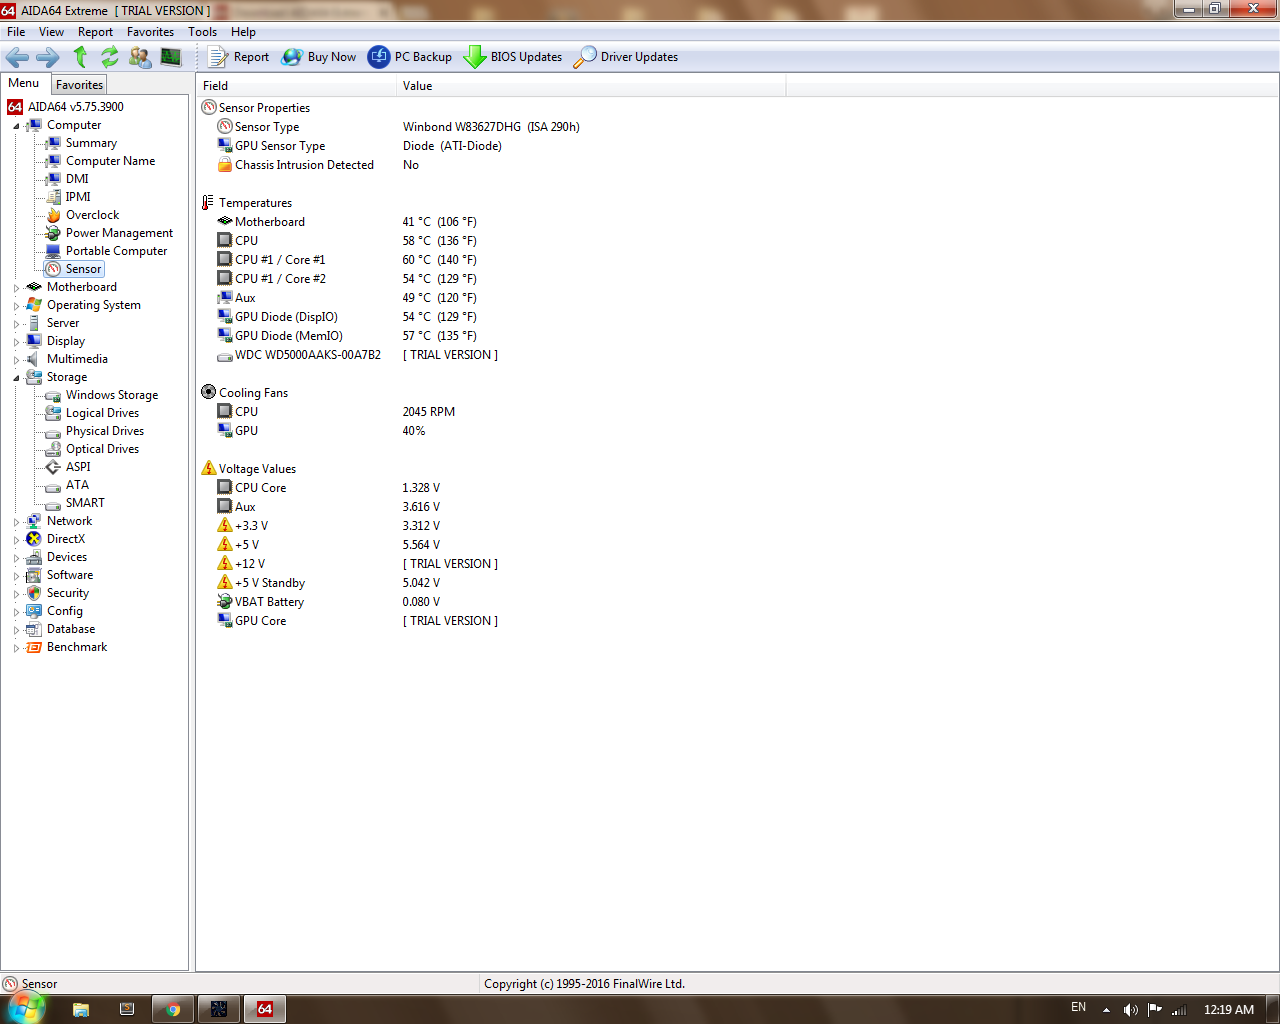
Task: Open Driver Updates from the toolbar
Action: (626, 57)
